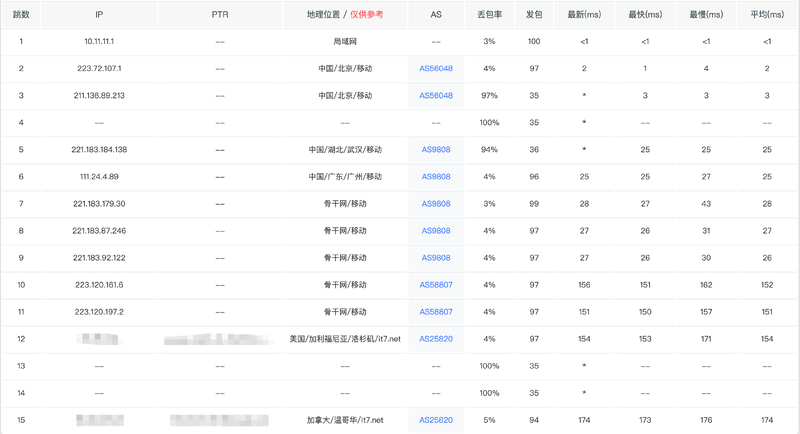Open AS9808 link for 111.24.4.89

click(436, 176)
